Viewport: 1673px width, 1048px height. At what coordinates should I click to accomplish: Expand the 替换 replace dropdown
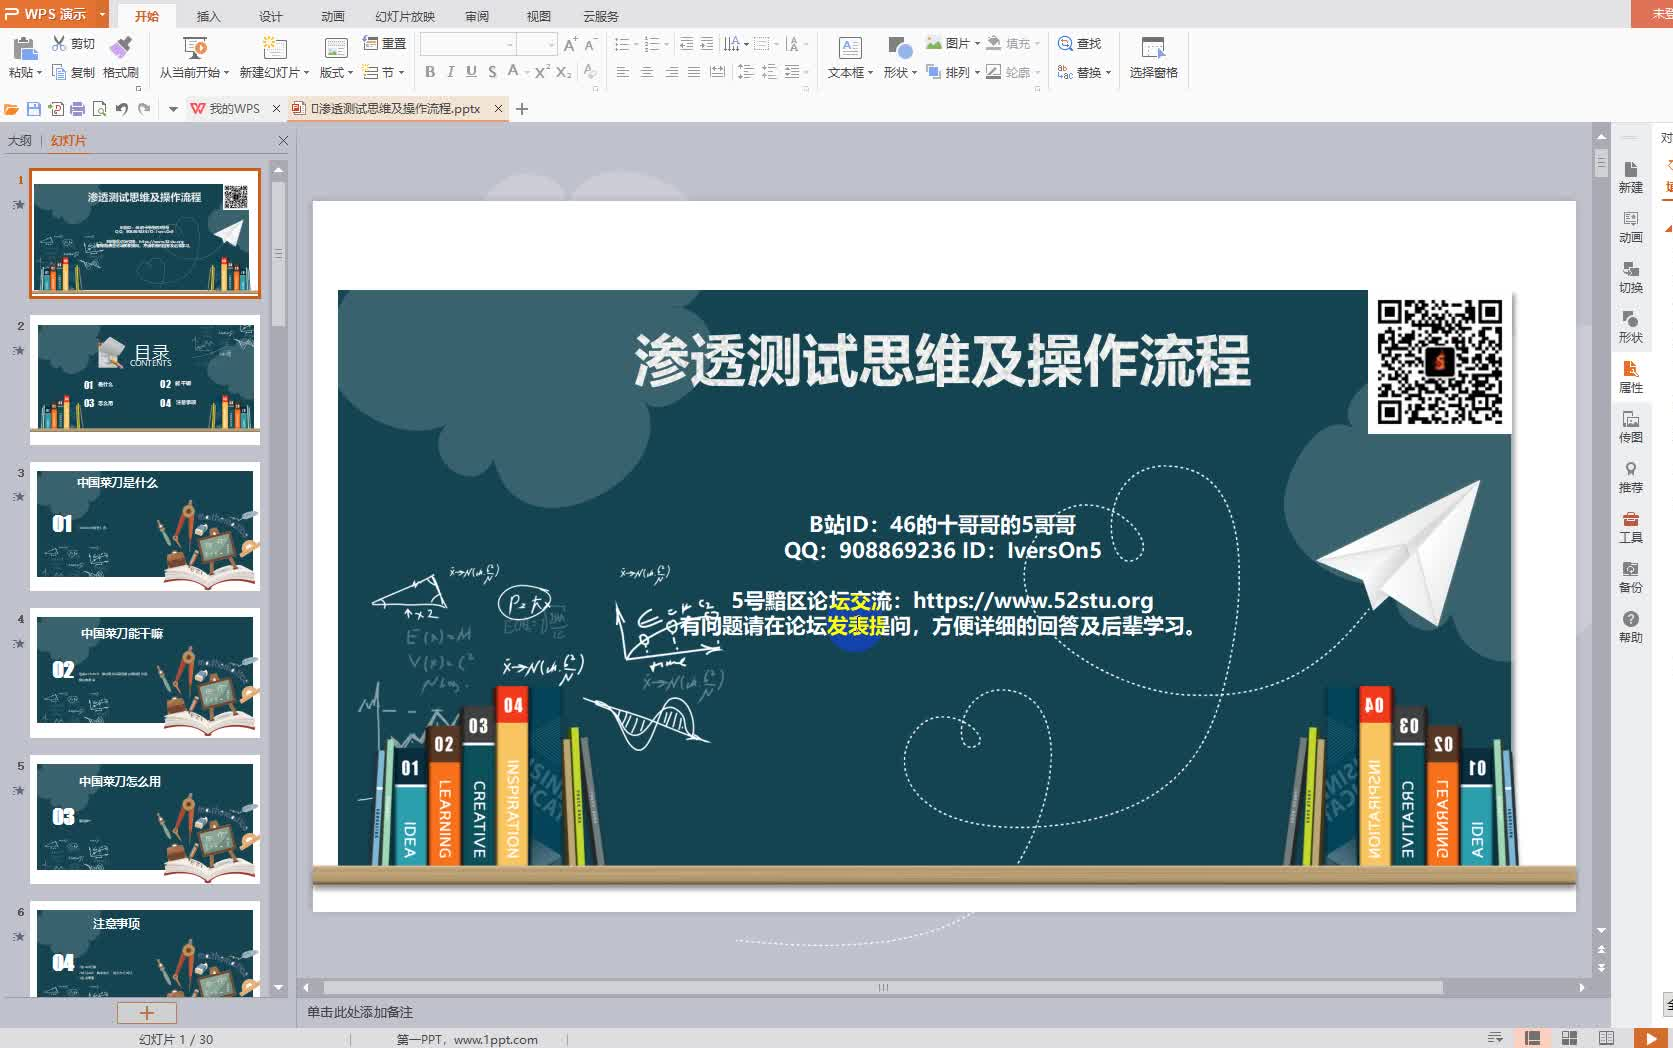tap(1108, 73)
